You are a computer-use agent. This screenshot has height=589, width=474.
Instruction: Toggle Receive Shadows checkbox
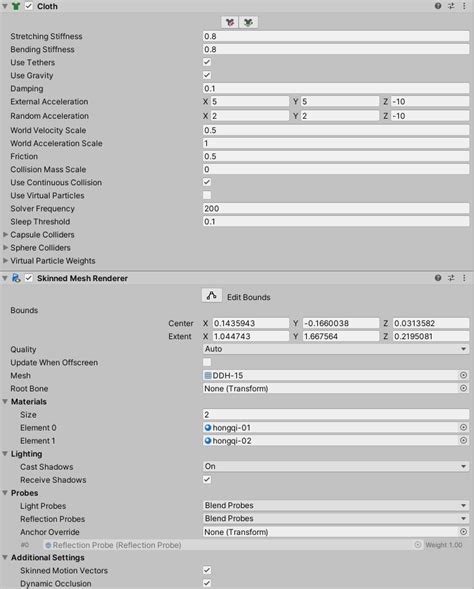(x=207, y=480)
